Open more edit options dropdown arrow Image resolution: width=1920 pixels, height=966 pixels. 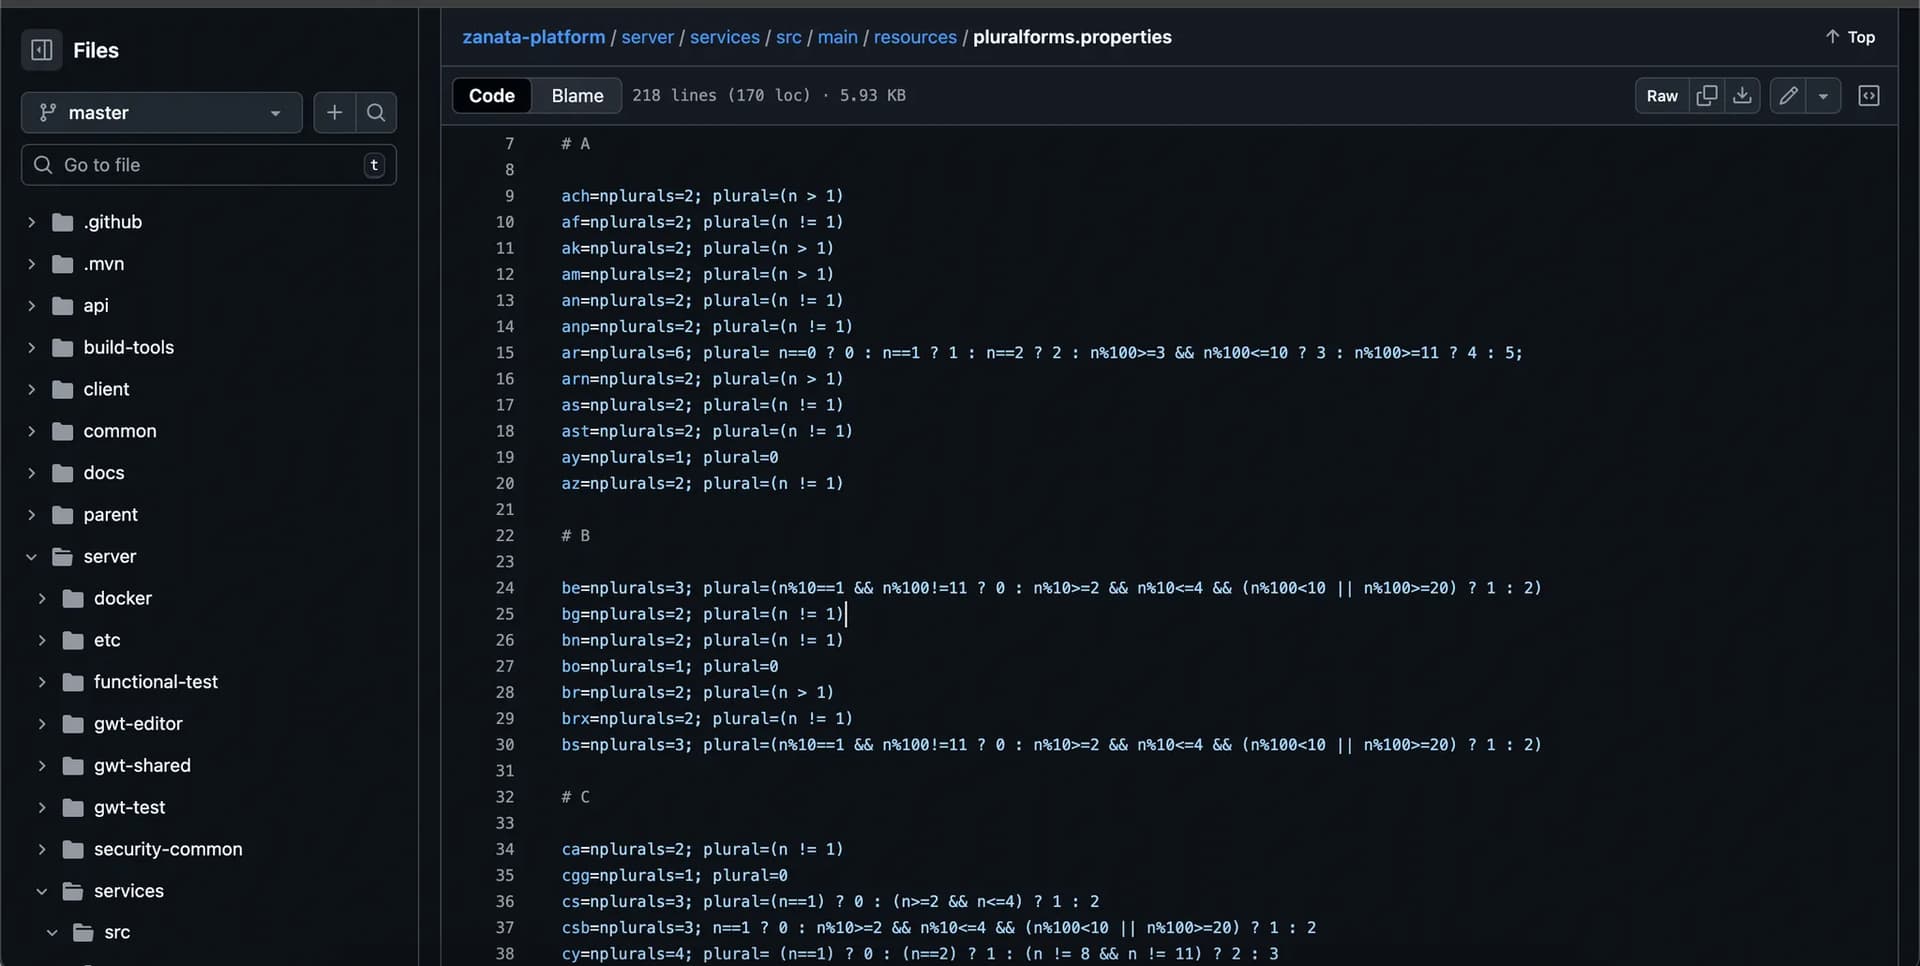click(x=1823, y=96)
